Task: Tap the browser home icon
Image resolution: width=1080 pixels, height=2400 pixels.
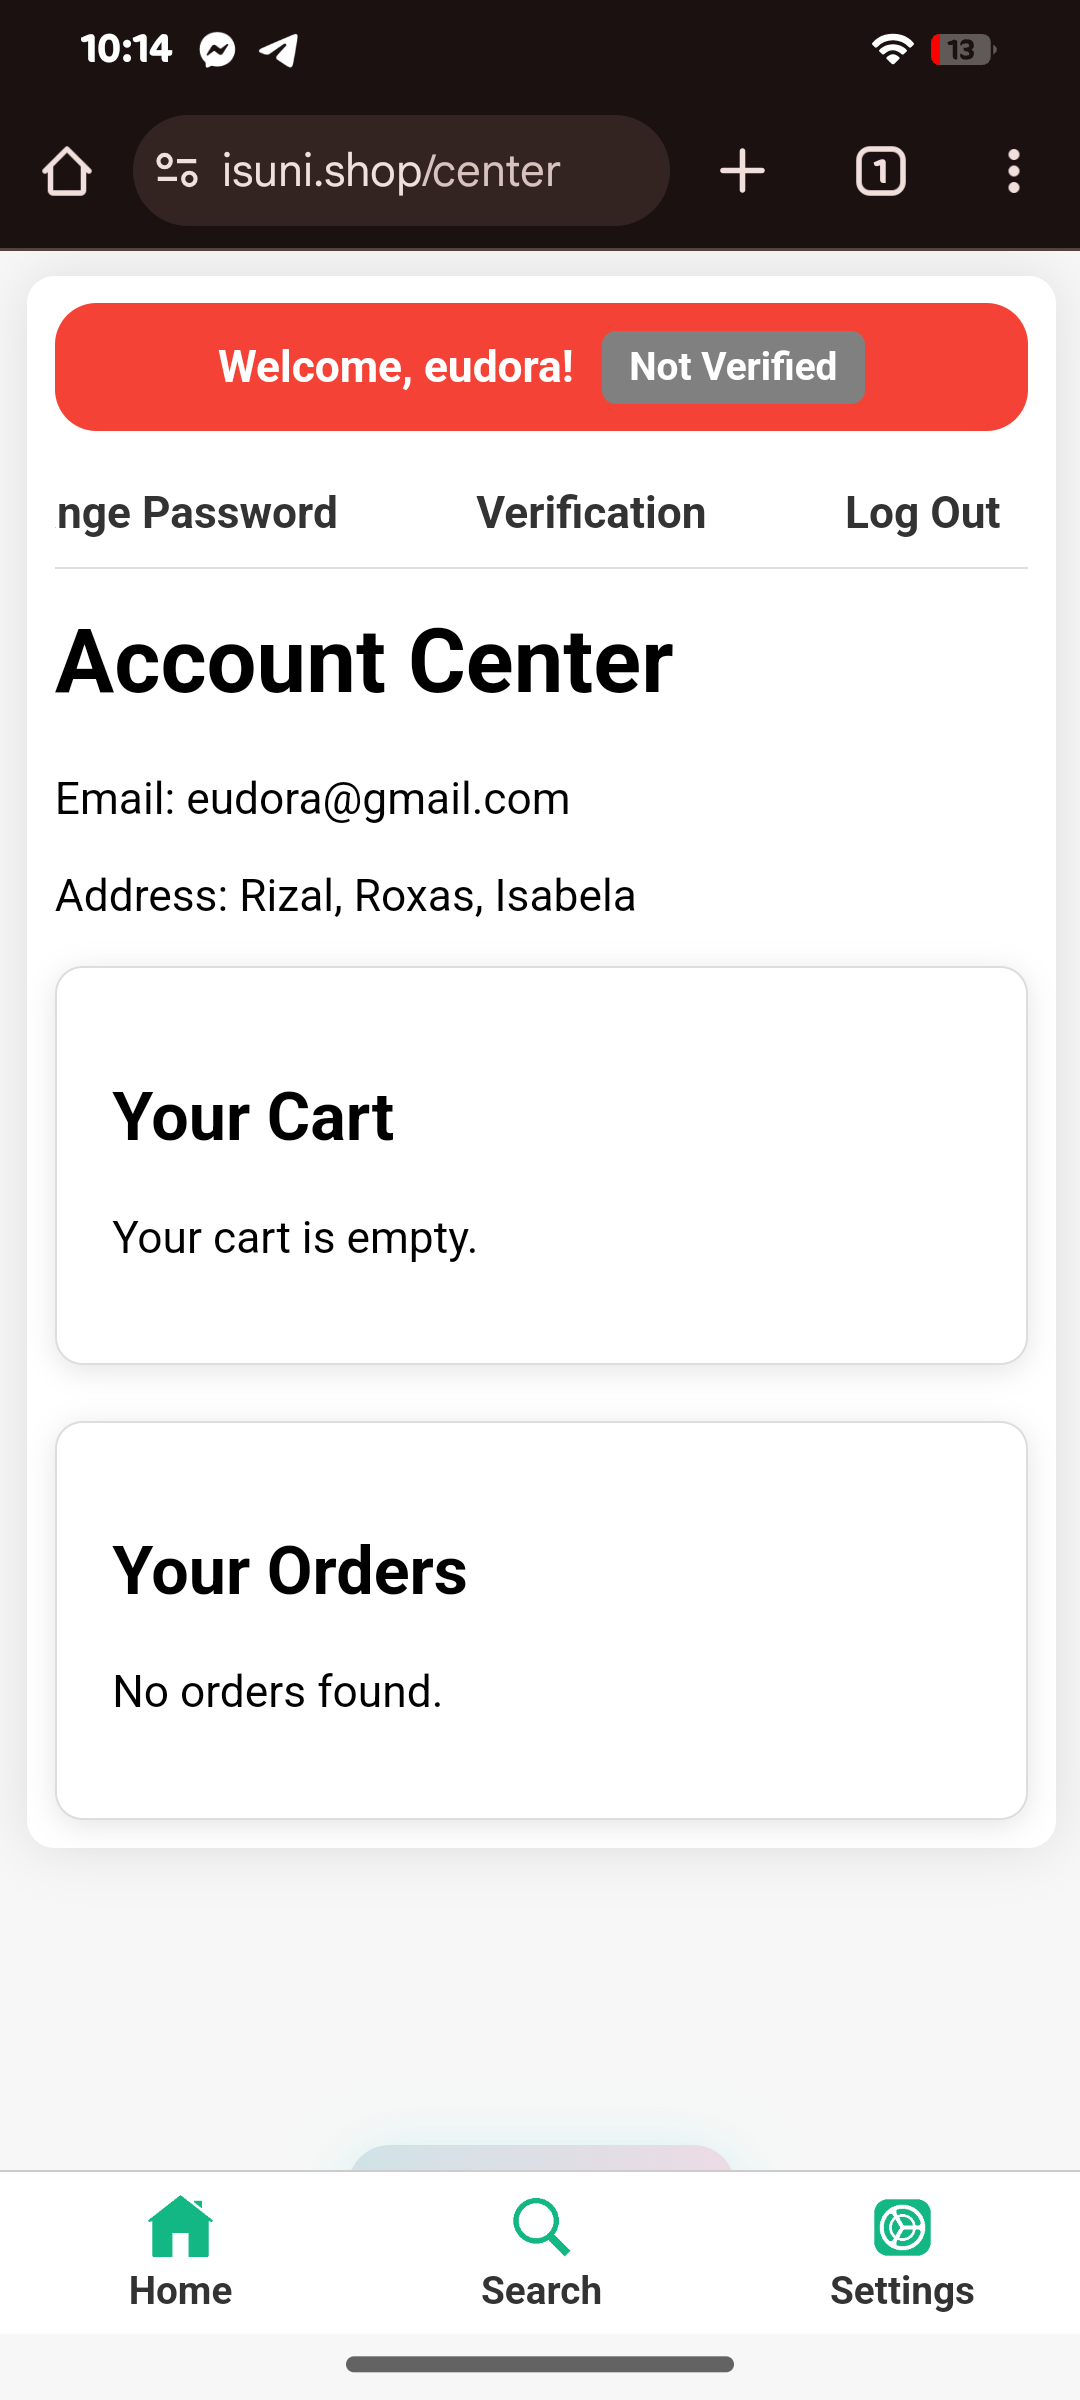Action: 67,171
